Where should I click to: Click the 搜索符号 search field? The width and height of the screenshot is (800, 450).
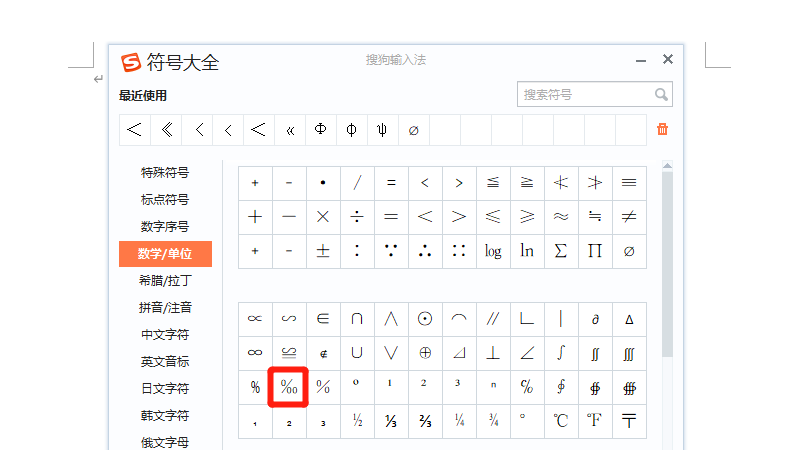tap(584, 95)
